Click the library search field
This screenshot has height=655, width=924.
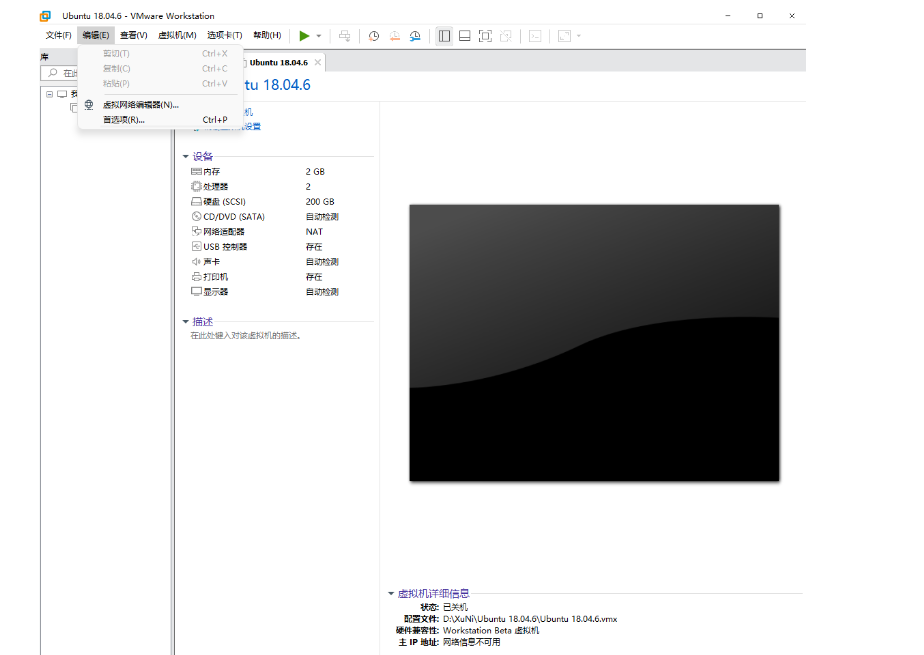coord(59,73)
